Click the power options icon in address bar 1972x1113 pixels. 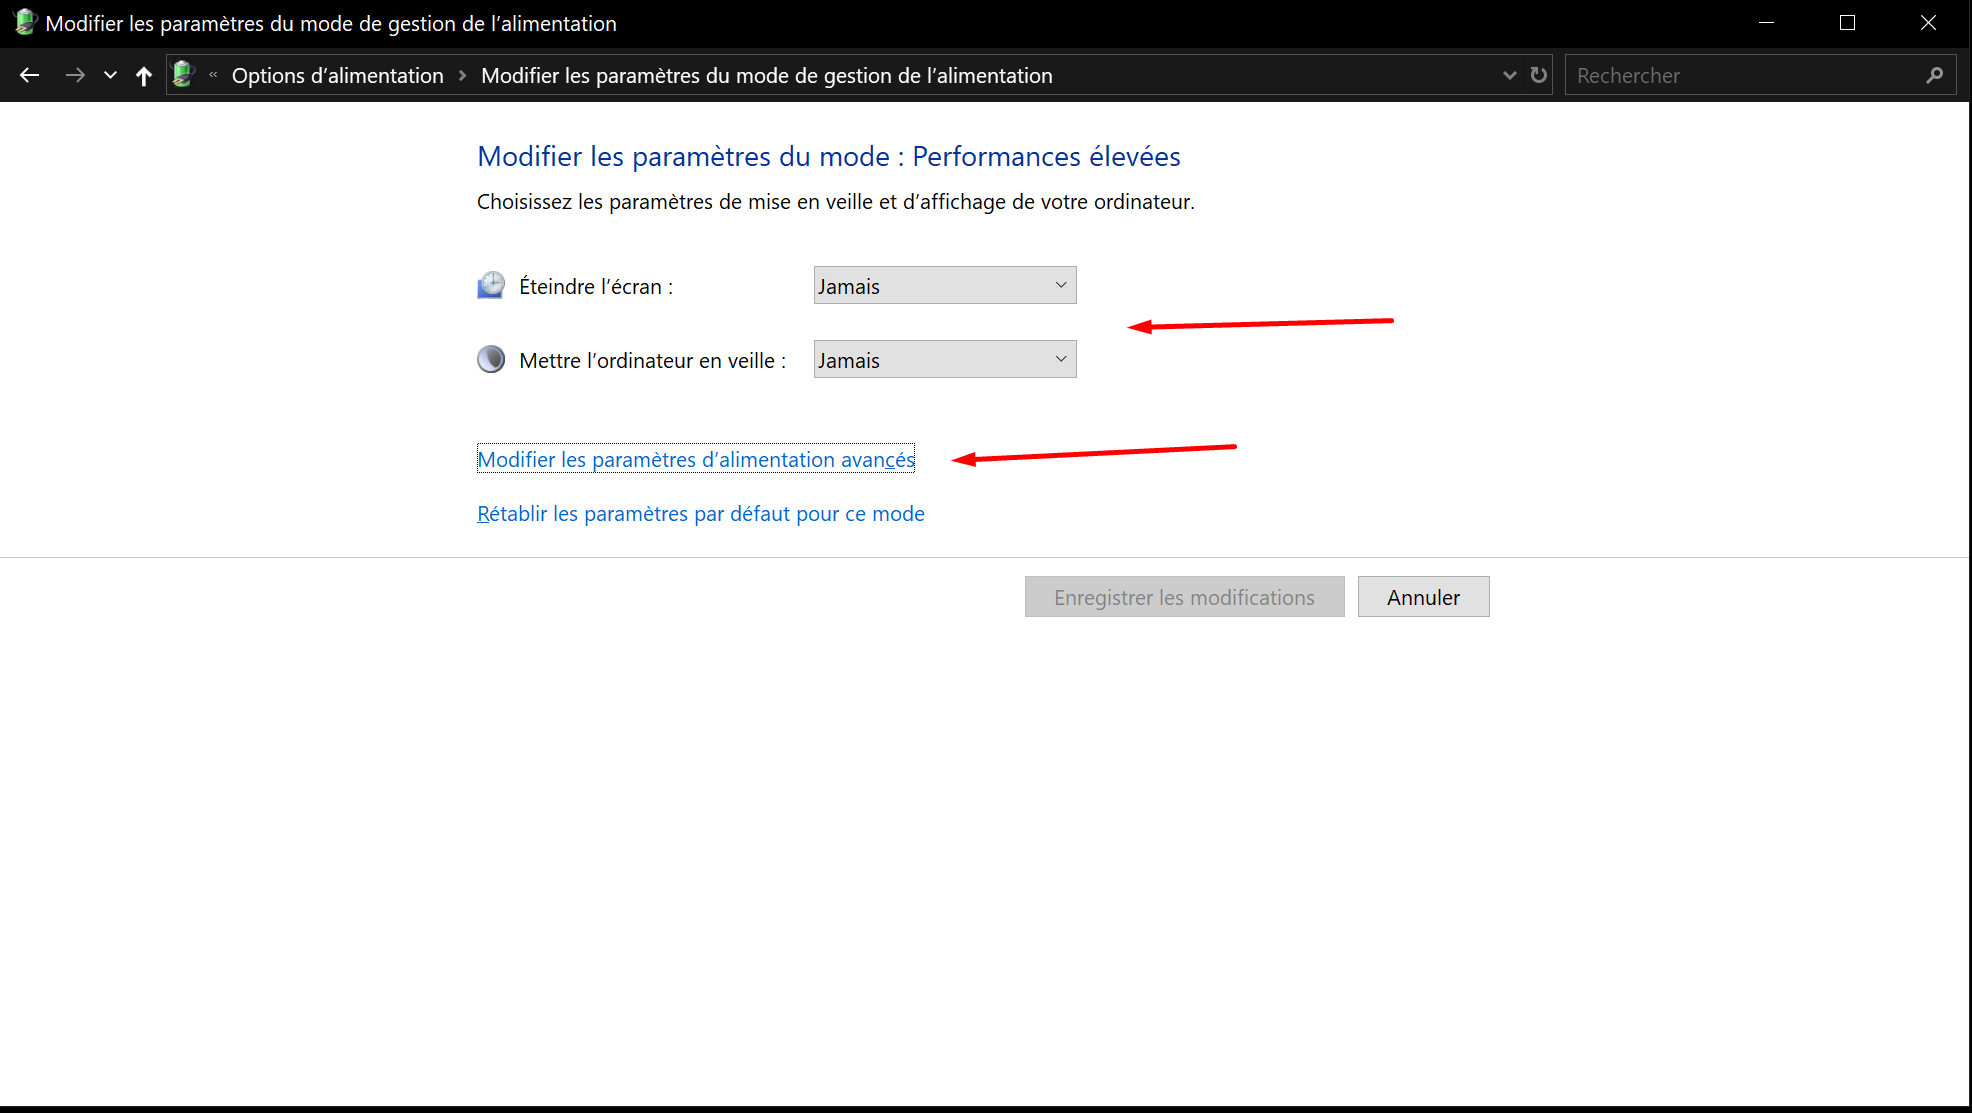pyautogui.click(x=183, y=74)
